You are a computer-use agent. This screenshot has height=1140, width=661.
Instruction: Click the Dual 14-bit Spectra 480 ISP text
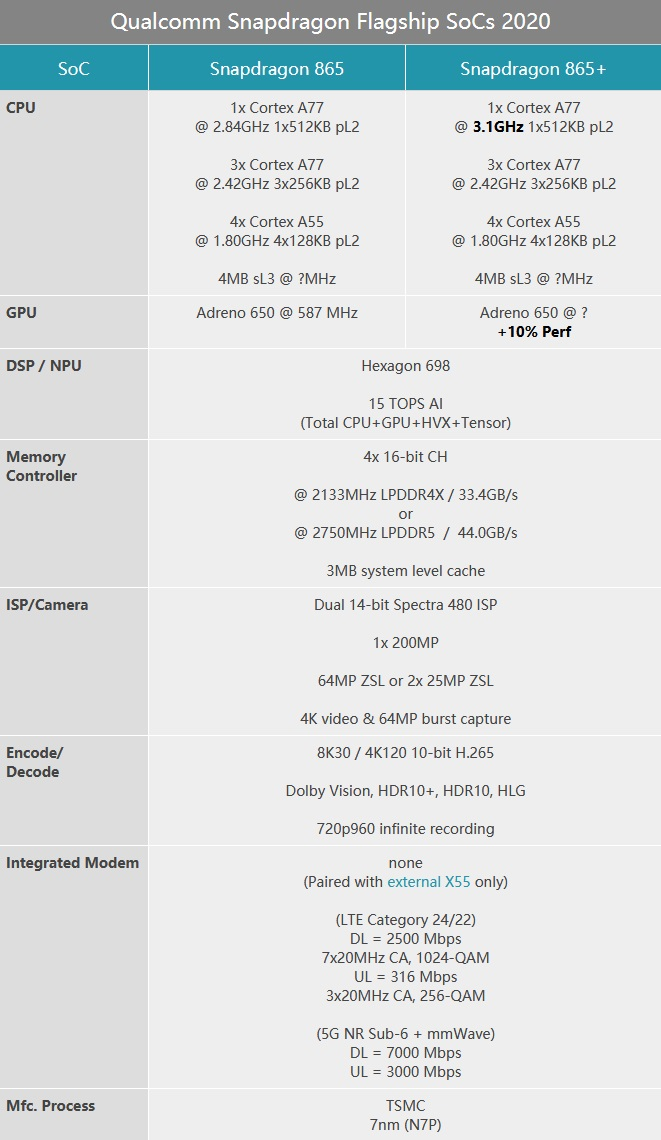(x=405, y=605)
